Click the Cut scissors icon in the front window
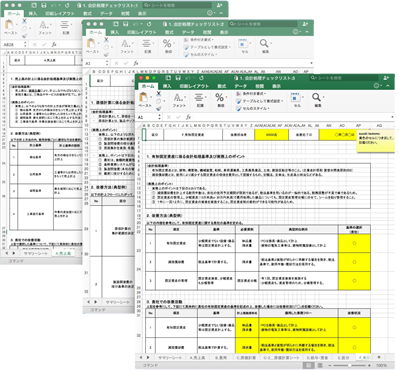399x370 pixels. coord(159,94)
